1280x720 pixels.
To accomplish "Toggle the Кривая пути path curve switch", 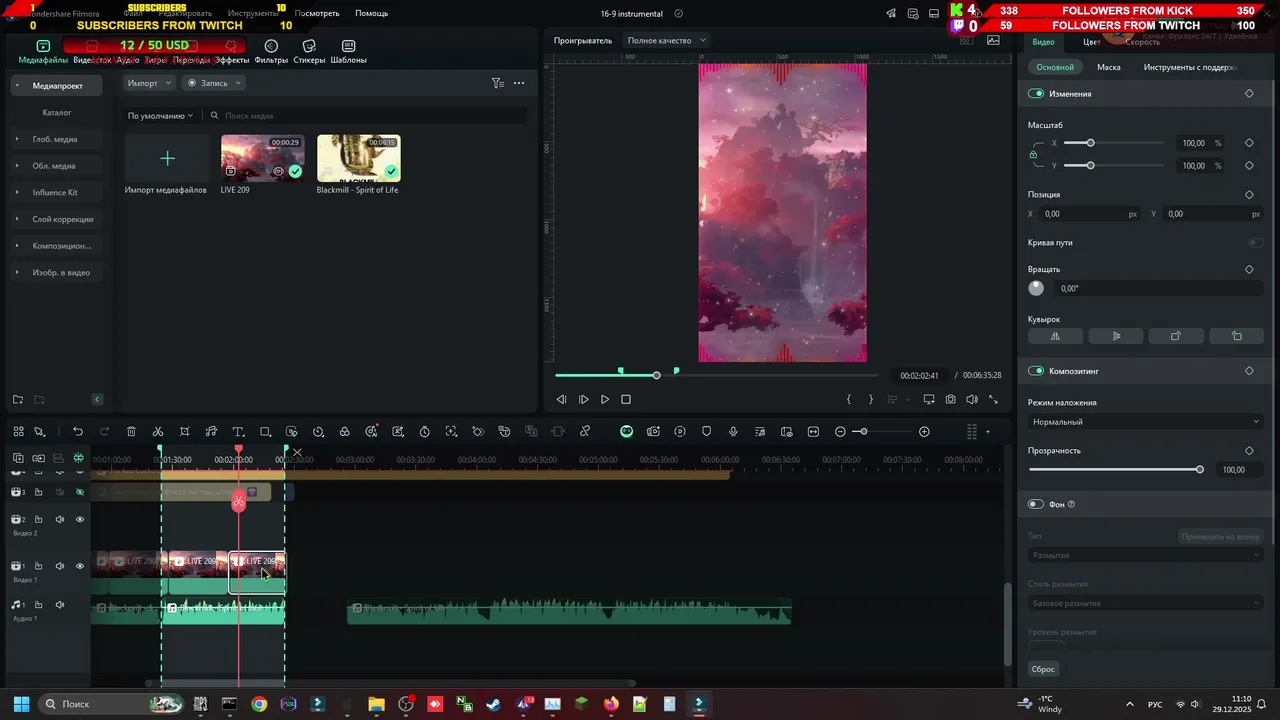I will (1255, 243).
